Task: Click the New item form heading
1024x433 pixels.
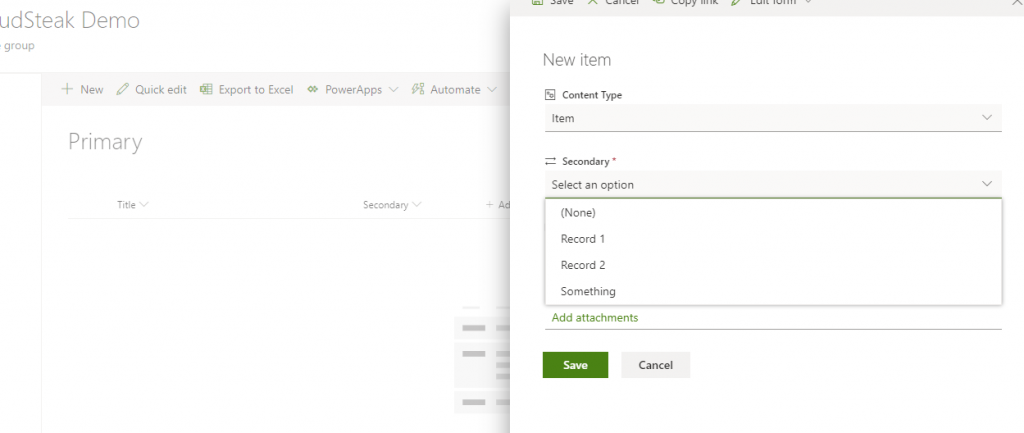Action: pyautogui.click(x=577, y=60)
